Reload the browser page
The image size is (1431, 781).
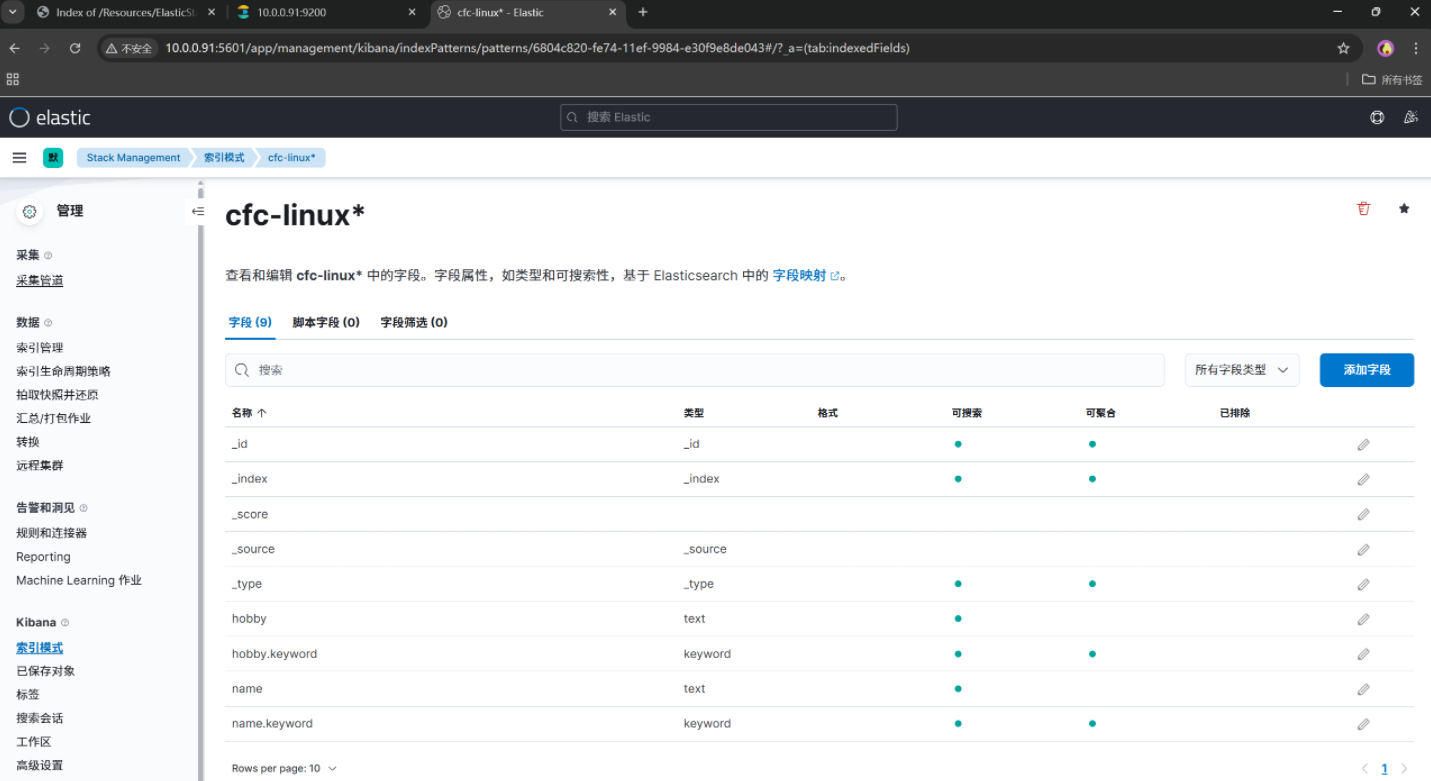tap(75, 48)
